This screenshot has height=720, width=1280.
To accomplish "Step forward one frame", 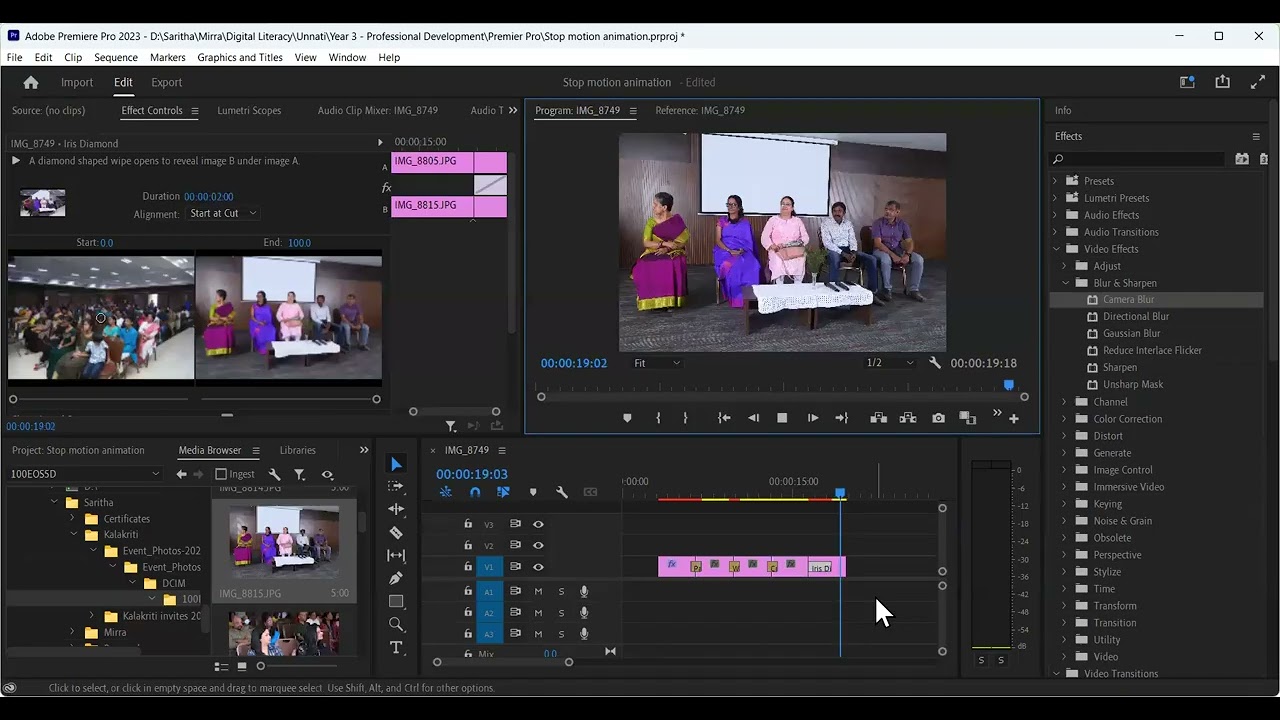I will point(812,418).
